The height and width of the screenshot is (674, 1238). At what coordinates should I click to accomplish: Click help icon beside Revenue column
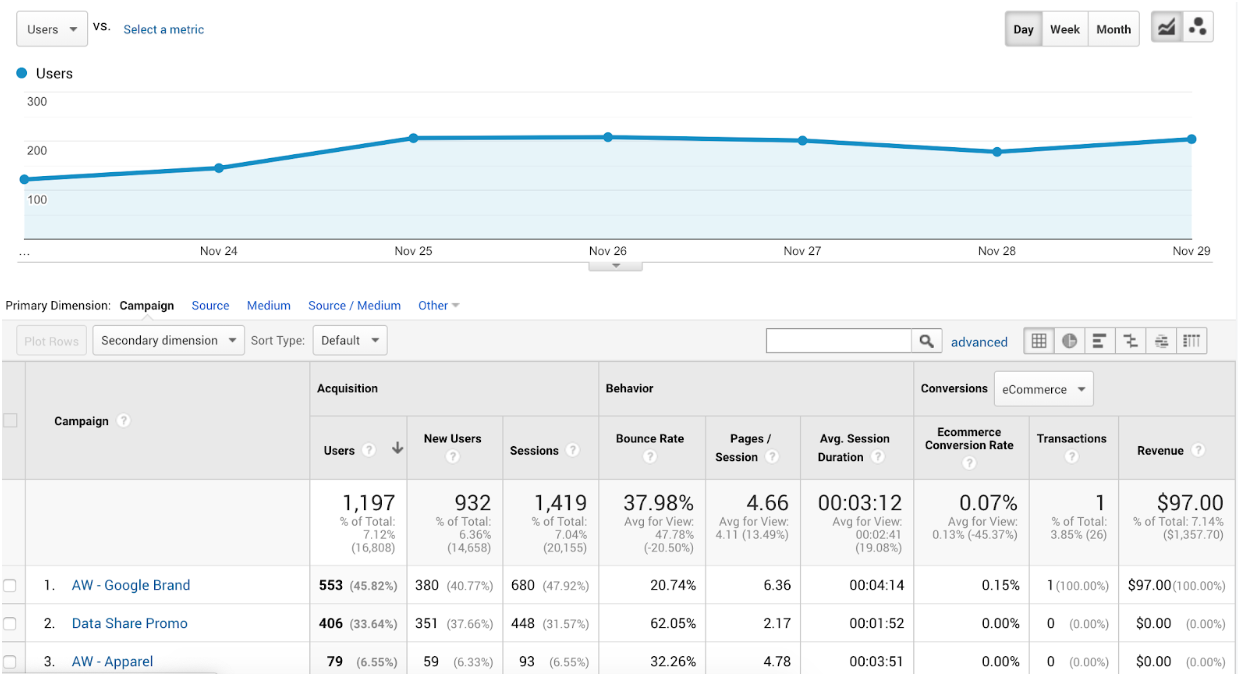tap(1198, 450)
